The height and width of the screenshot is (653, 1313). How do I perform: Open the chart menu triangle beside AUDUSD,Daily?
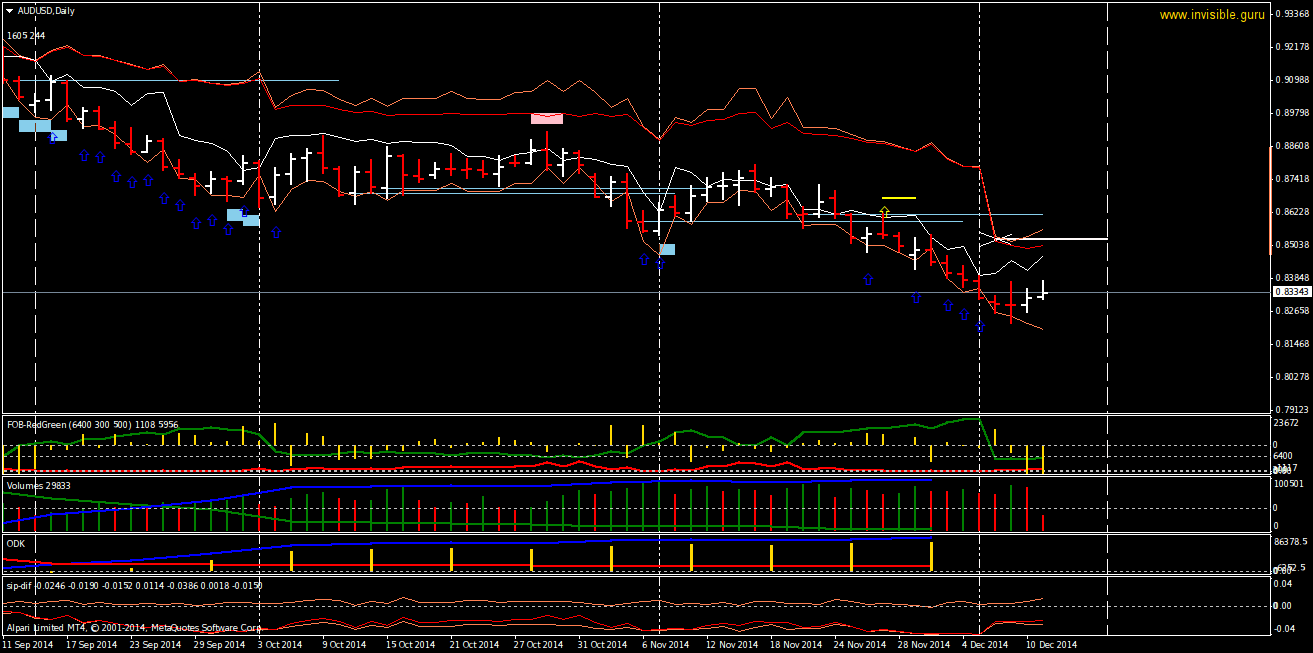point(10,10)
